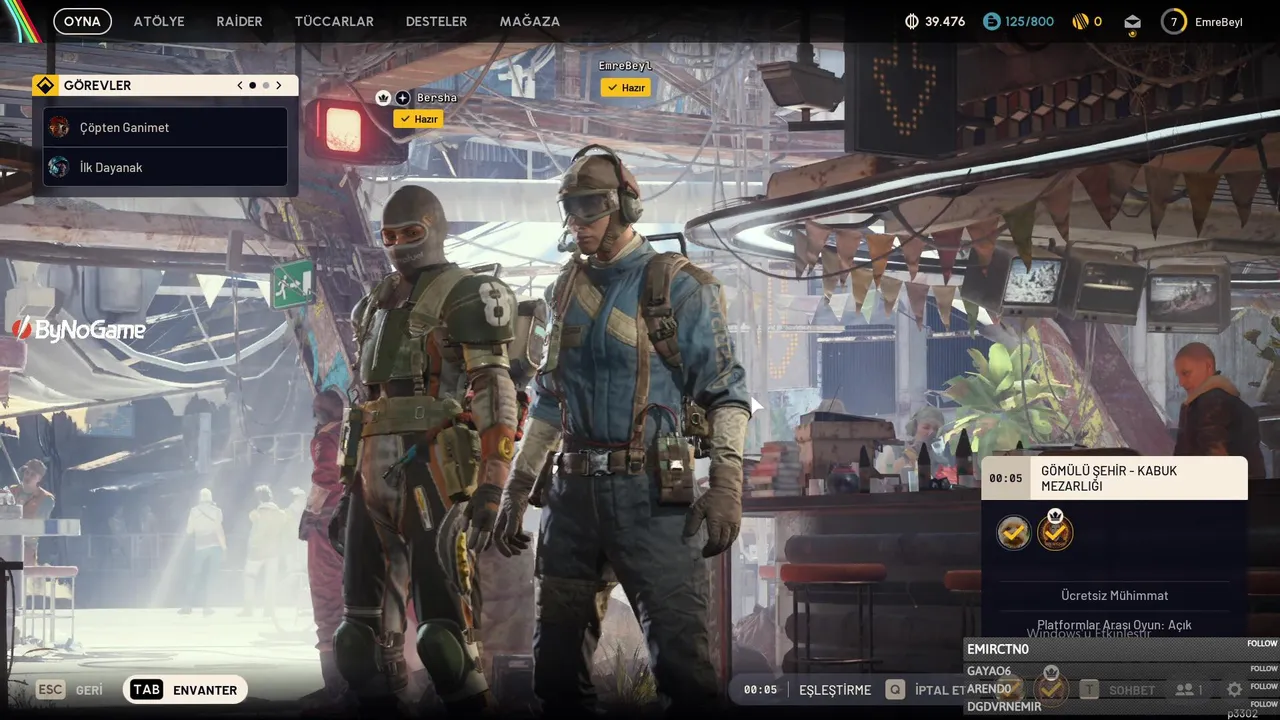Click the Ücretsiz Mühimmat option
The height and width of the screenshot is (720, 1280).
point(1115,595)
